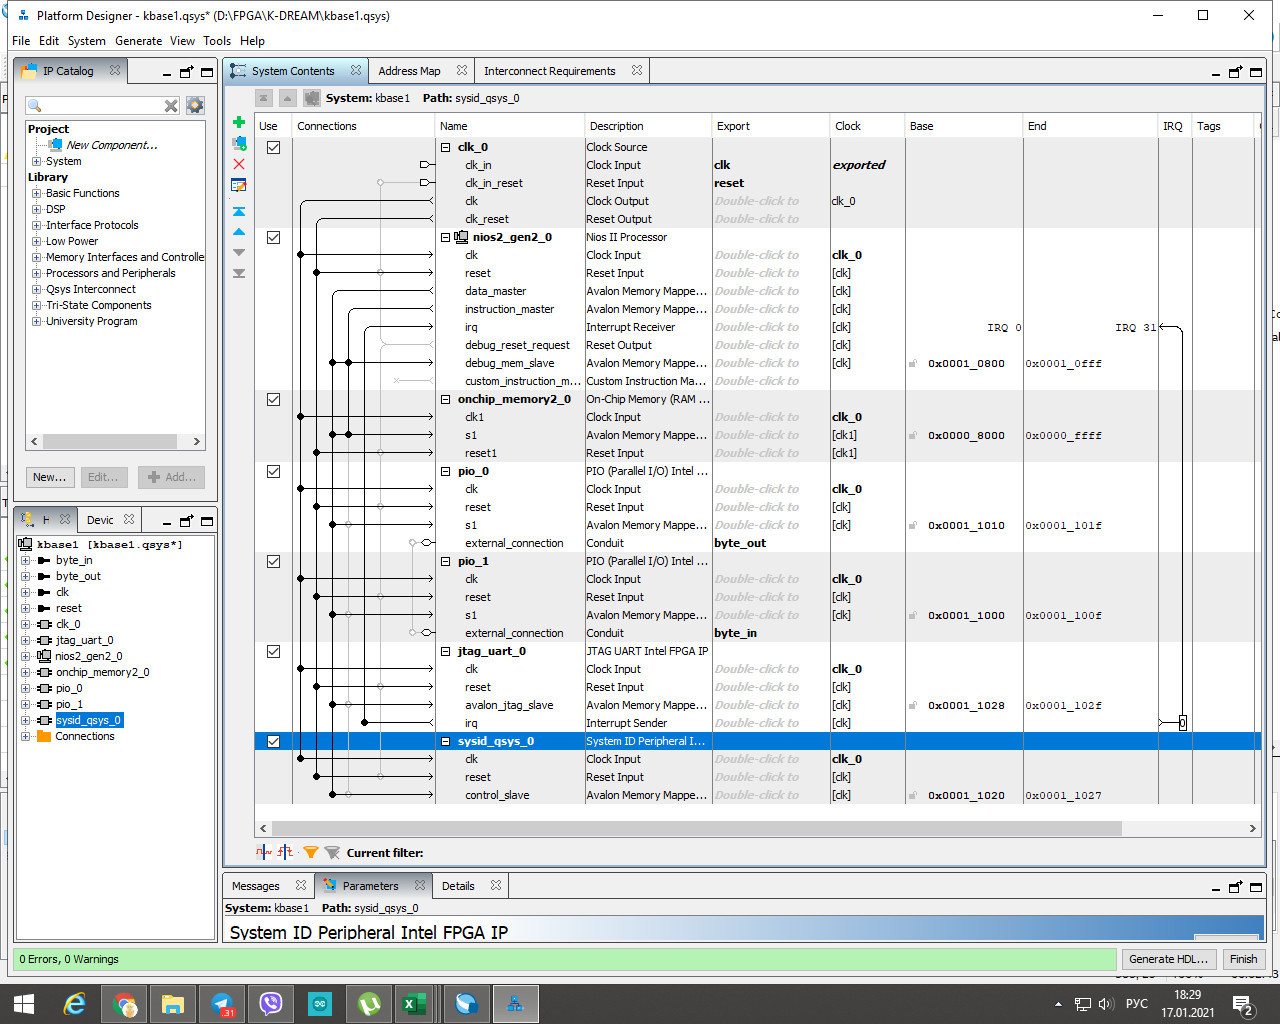This screenshot has height=1024, width=1280.
Task: Switch to the Messages tab
Action: [x=256, y=886]
